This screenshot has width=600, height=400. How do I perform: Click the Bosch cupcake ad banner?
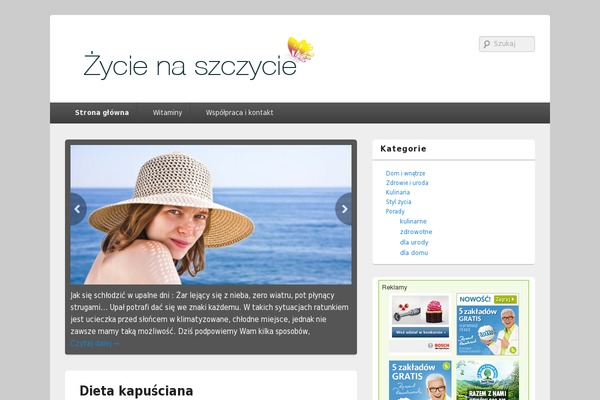420,324
